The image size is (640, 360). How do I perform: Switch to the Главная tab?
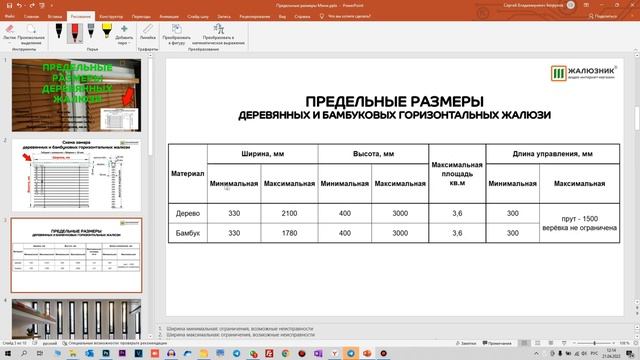point(31,16)
